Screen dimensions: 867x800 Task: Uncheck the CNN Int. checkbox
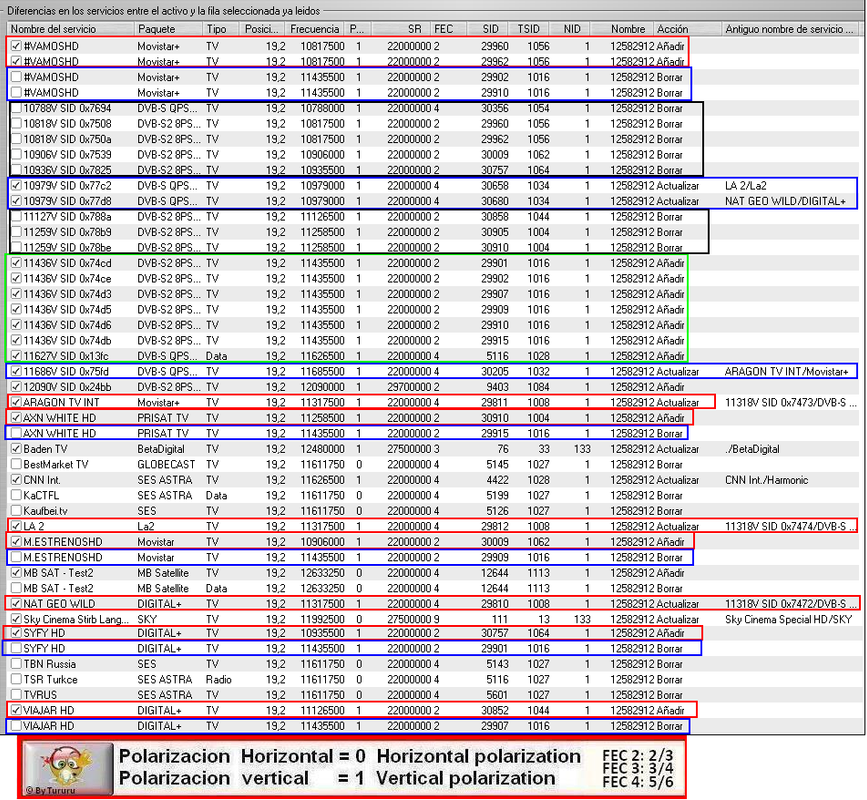(x=16, y=480)
